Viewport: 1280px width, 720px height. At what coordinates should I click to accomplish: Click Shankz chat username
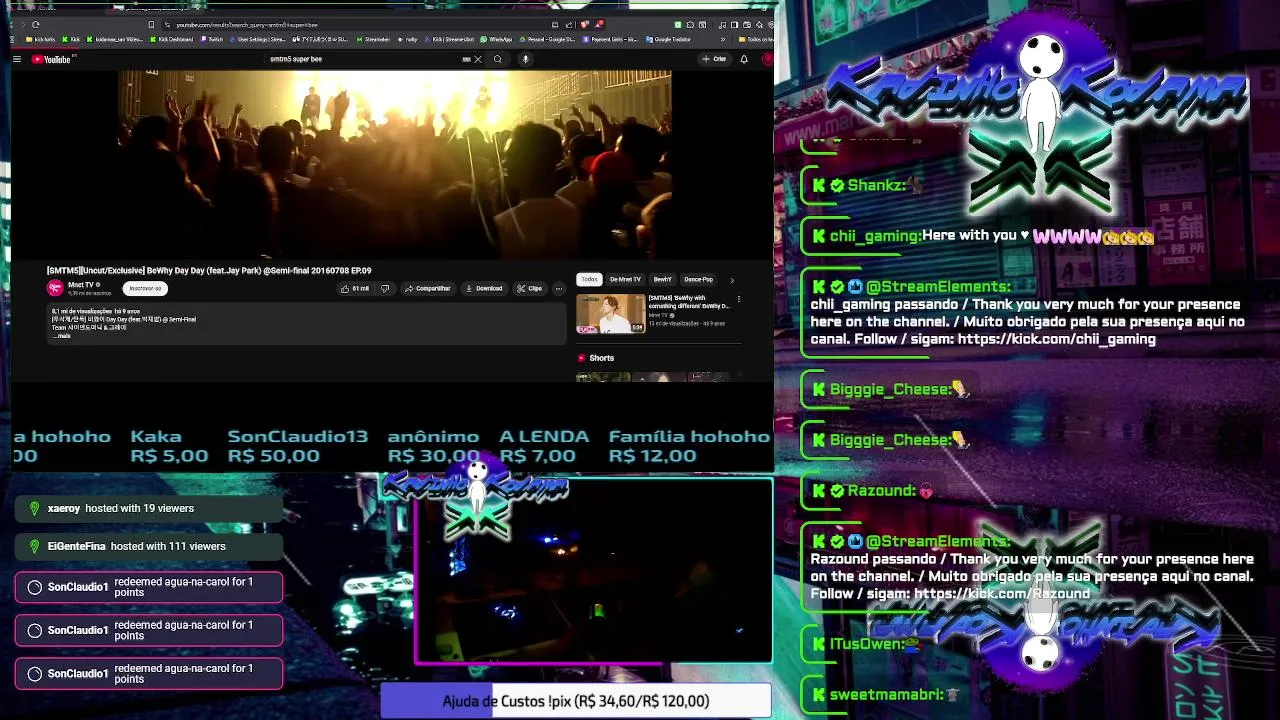pos(875,185)
